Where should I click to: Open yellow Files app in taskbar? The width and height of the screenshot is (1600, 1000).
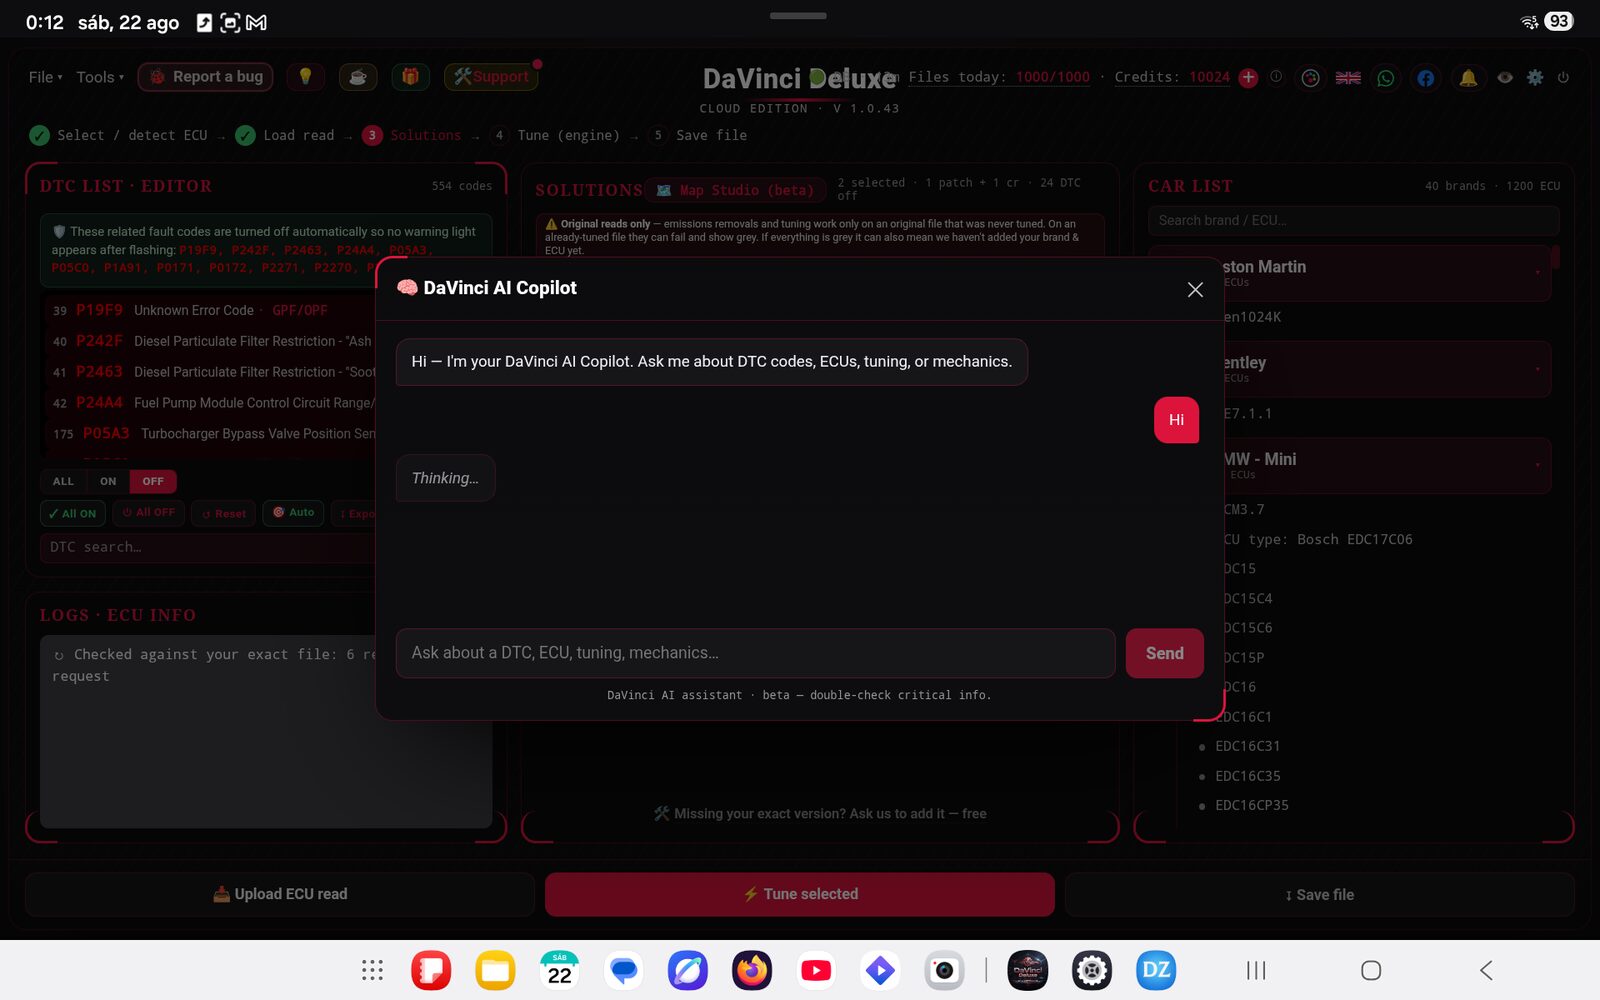[495, 970]
